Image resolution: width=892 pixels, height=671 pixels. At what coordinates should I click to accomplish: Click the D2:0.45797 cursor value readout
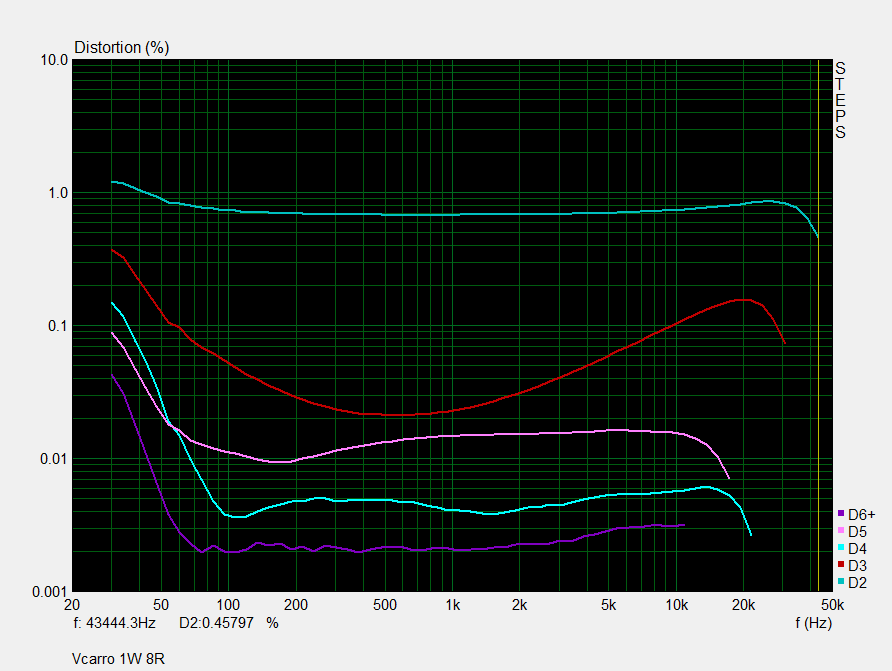pos(216,623)
